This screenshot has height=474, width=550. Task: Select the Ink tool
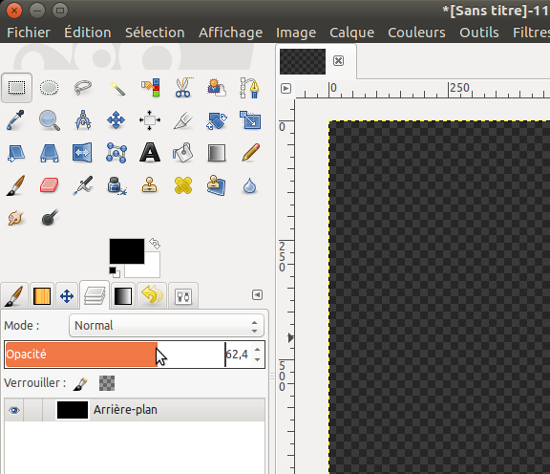coord(116,186)
